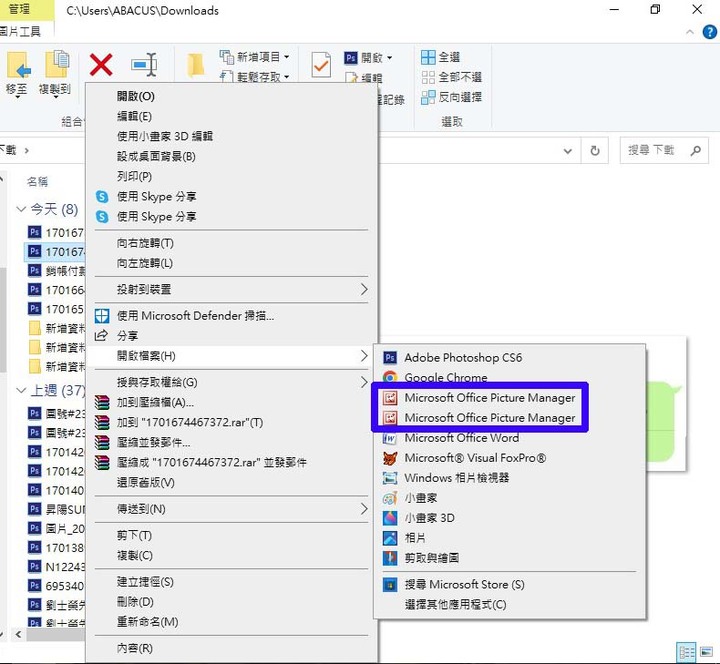The width and height of the screenshot is (720, 664).
Task: Choose 小畫家 3D in Open with submenu
Action: point(510,518)
